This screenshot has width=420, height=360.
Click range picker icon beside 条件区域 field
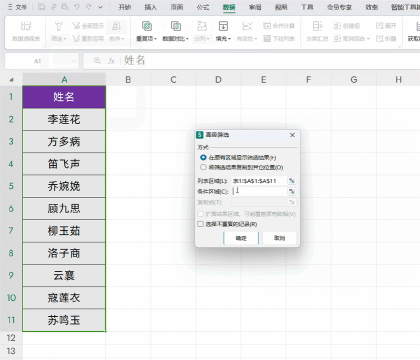[x=292, y=191]
